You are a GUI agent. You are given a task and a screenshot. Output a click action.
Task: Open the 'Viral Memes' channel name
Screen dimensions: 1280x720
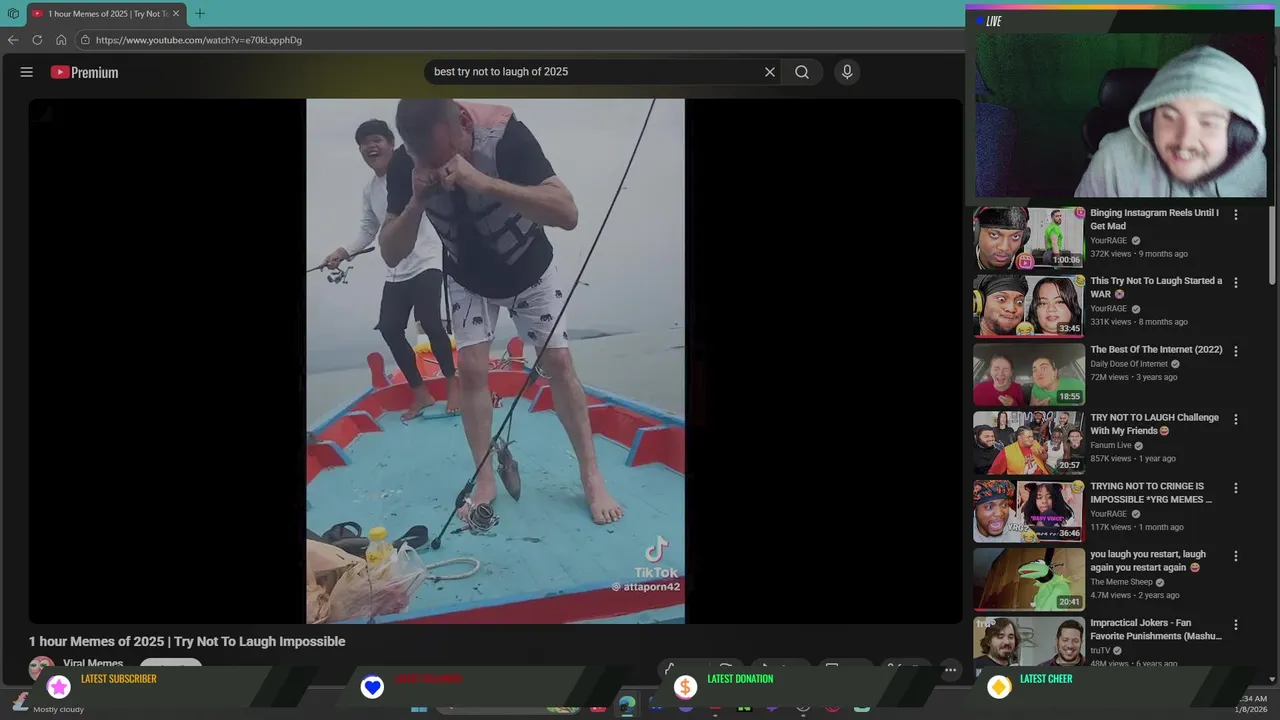[x=93, y=664]
